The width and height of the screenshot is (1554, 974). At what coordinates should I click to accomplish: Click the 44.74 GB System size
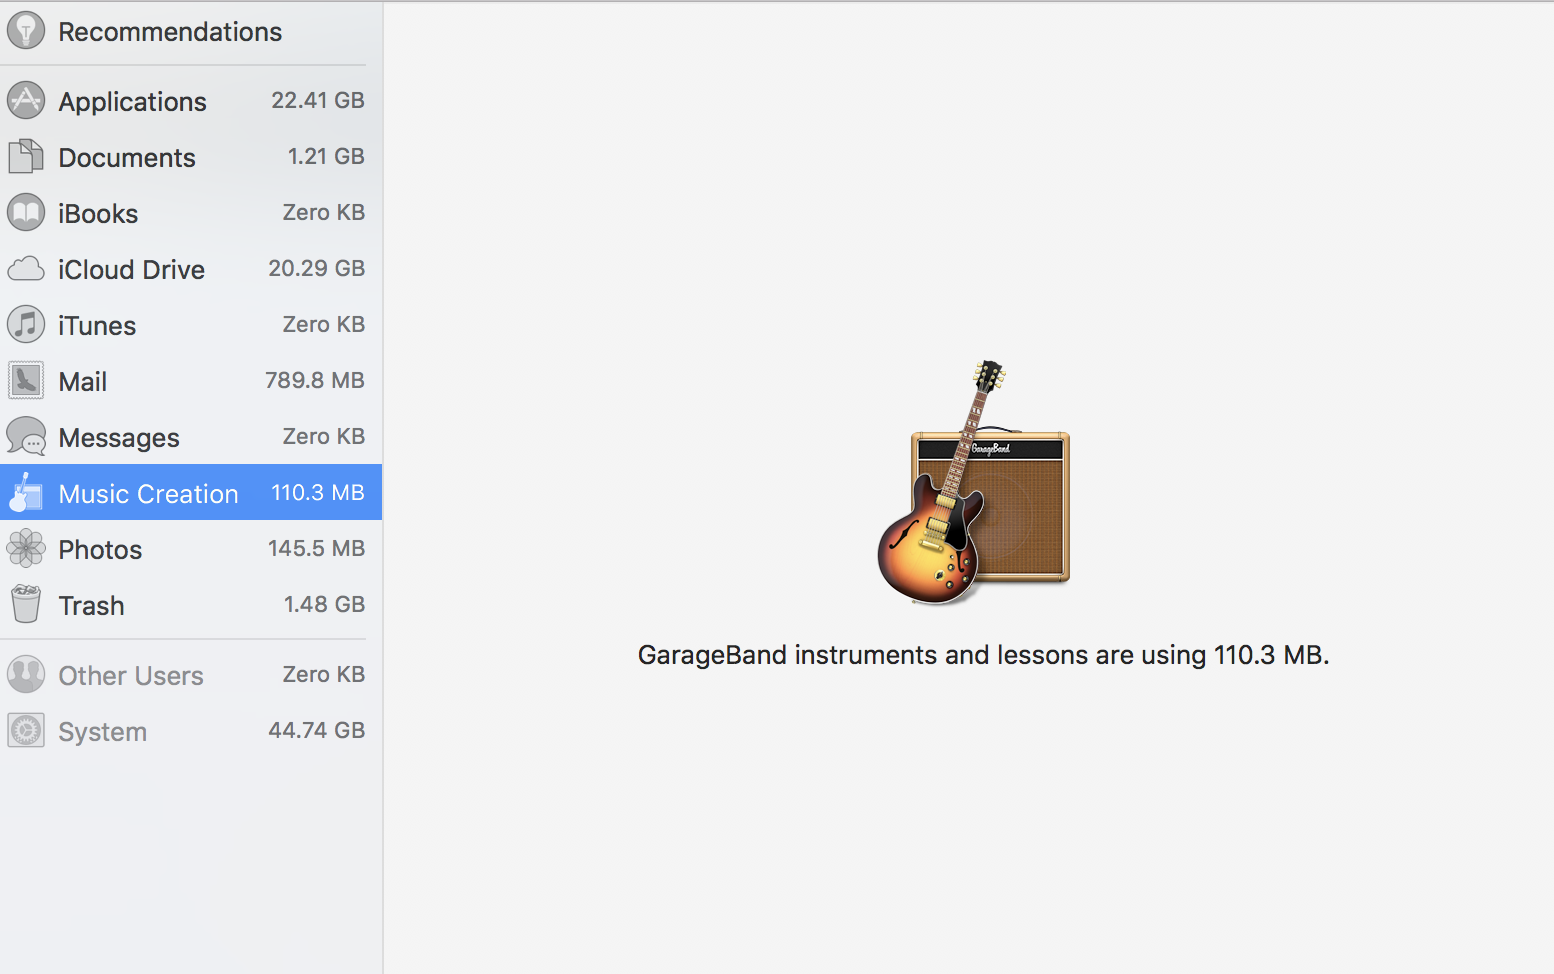click(317, 730)
